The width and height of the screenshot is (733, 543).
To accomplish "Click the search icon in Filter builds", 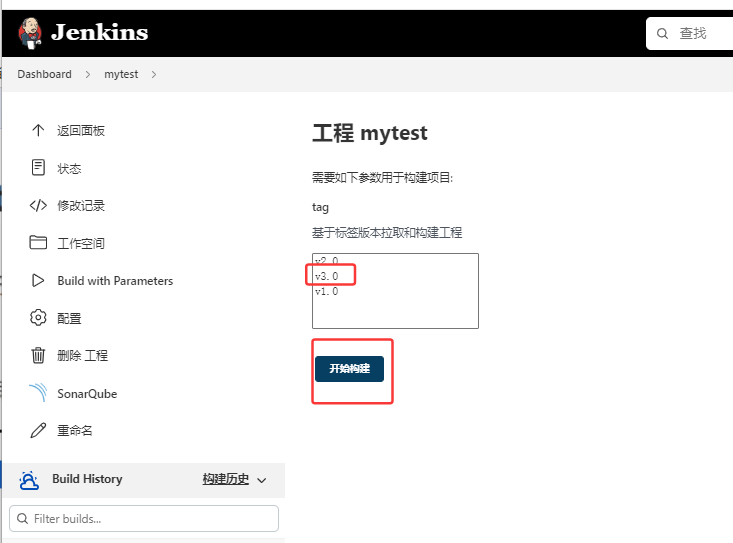I will coord(22,518).
